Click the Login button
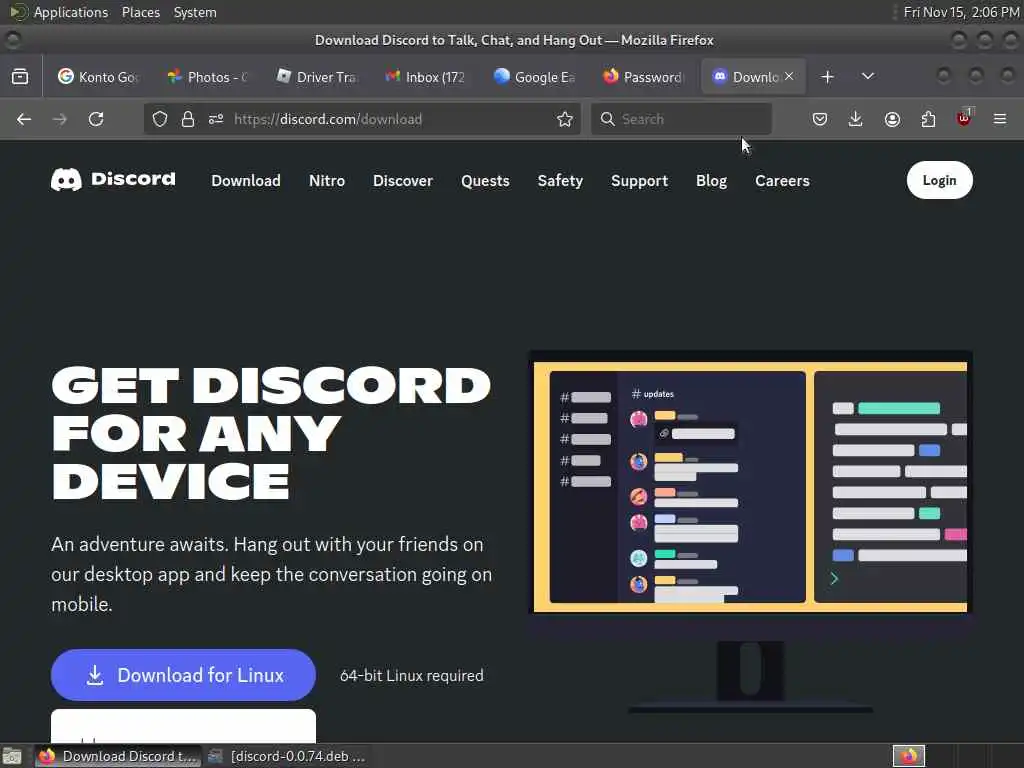 tap(939, 180)
